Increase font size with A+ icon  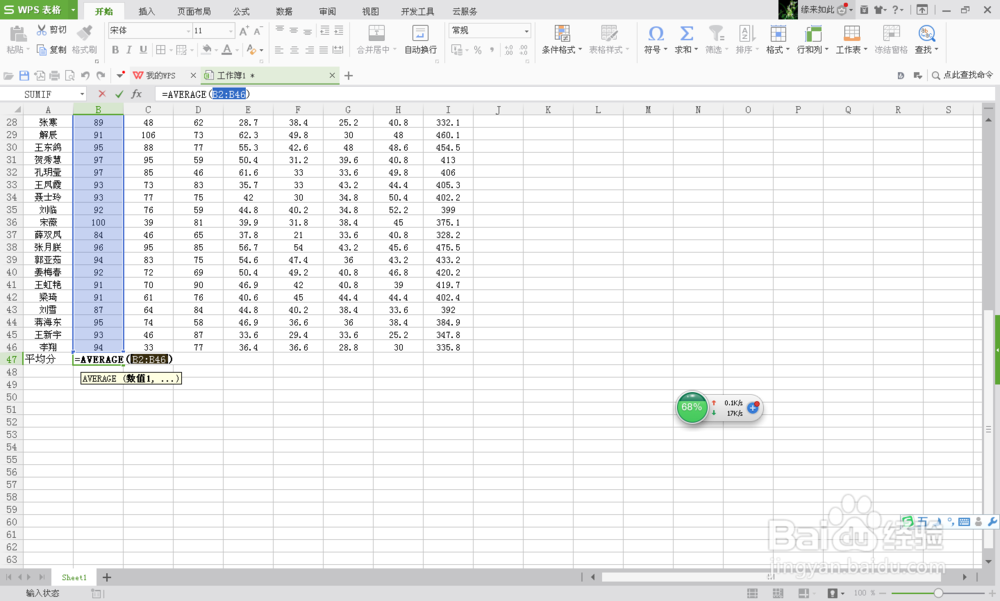[244, 31]
